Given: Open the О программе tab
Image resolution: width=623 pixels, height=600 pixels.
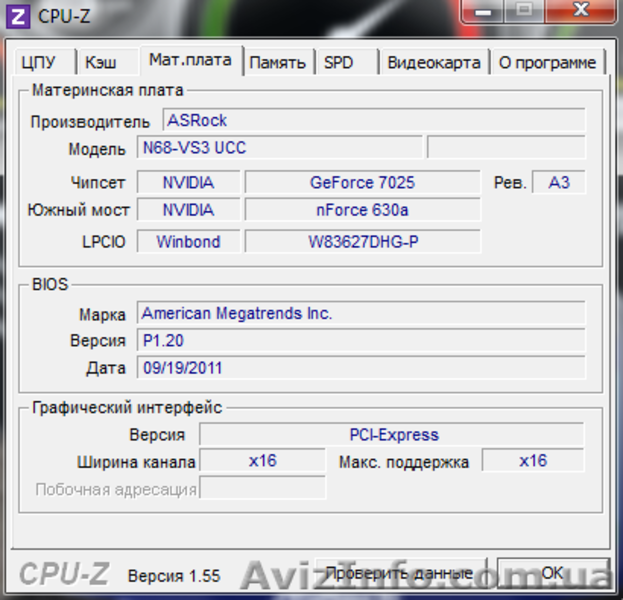Looking at the screenshot, I should (x=547, y=62).
